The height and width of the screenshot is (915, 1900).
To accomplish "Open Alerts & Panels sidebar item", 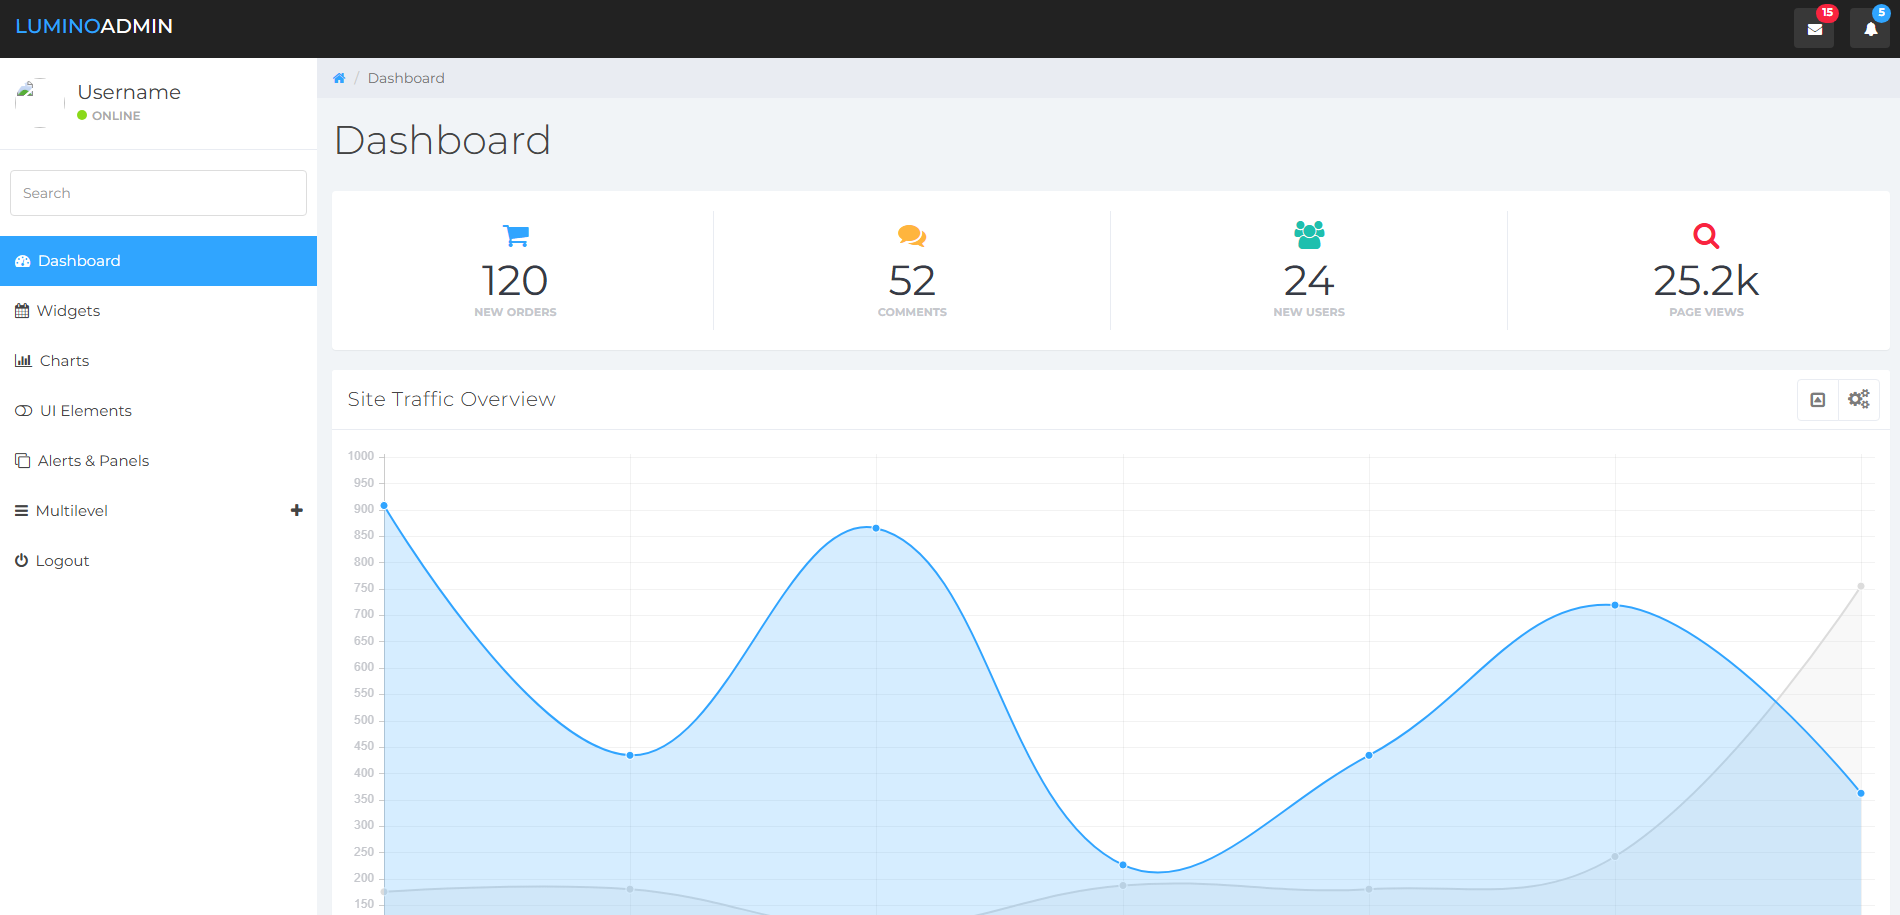I will tap(158, 461).
